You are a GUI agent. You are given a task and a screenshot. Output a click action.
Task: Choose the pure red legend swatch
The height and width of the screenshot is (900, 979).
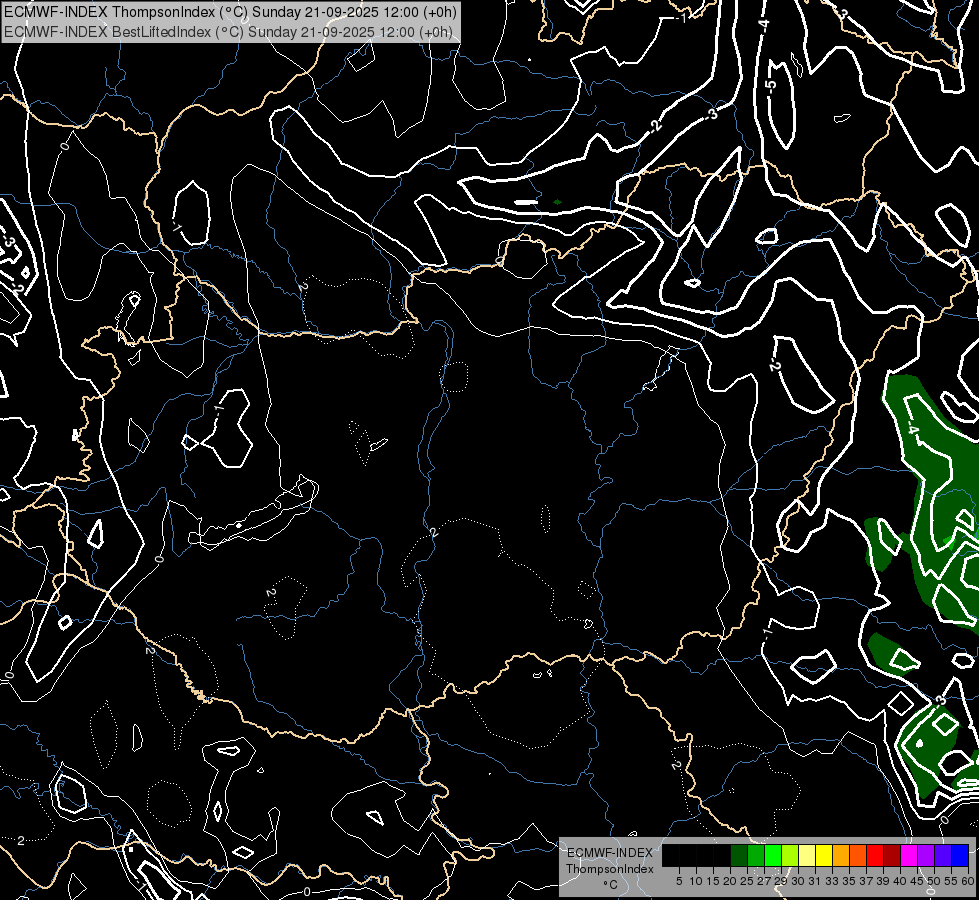[875, 855]
